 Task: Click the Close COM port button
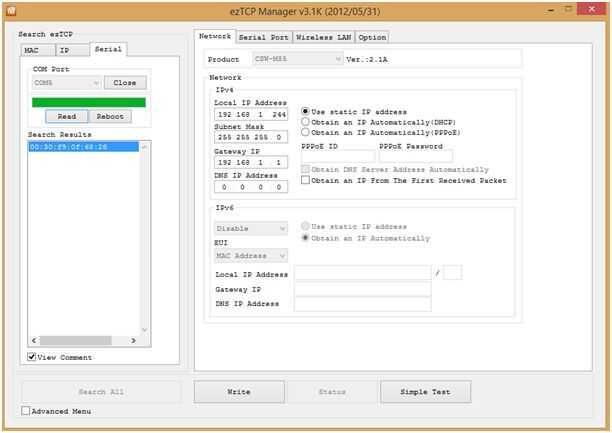pyautogui.click(x=125, y=83)
